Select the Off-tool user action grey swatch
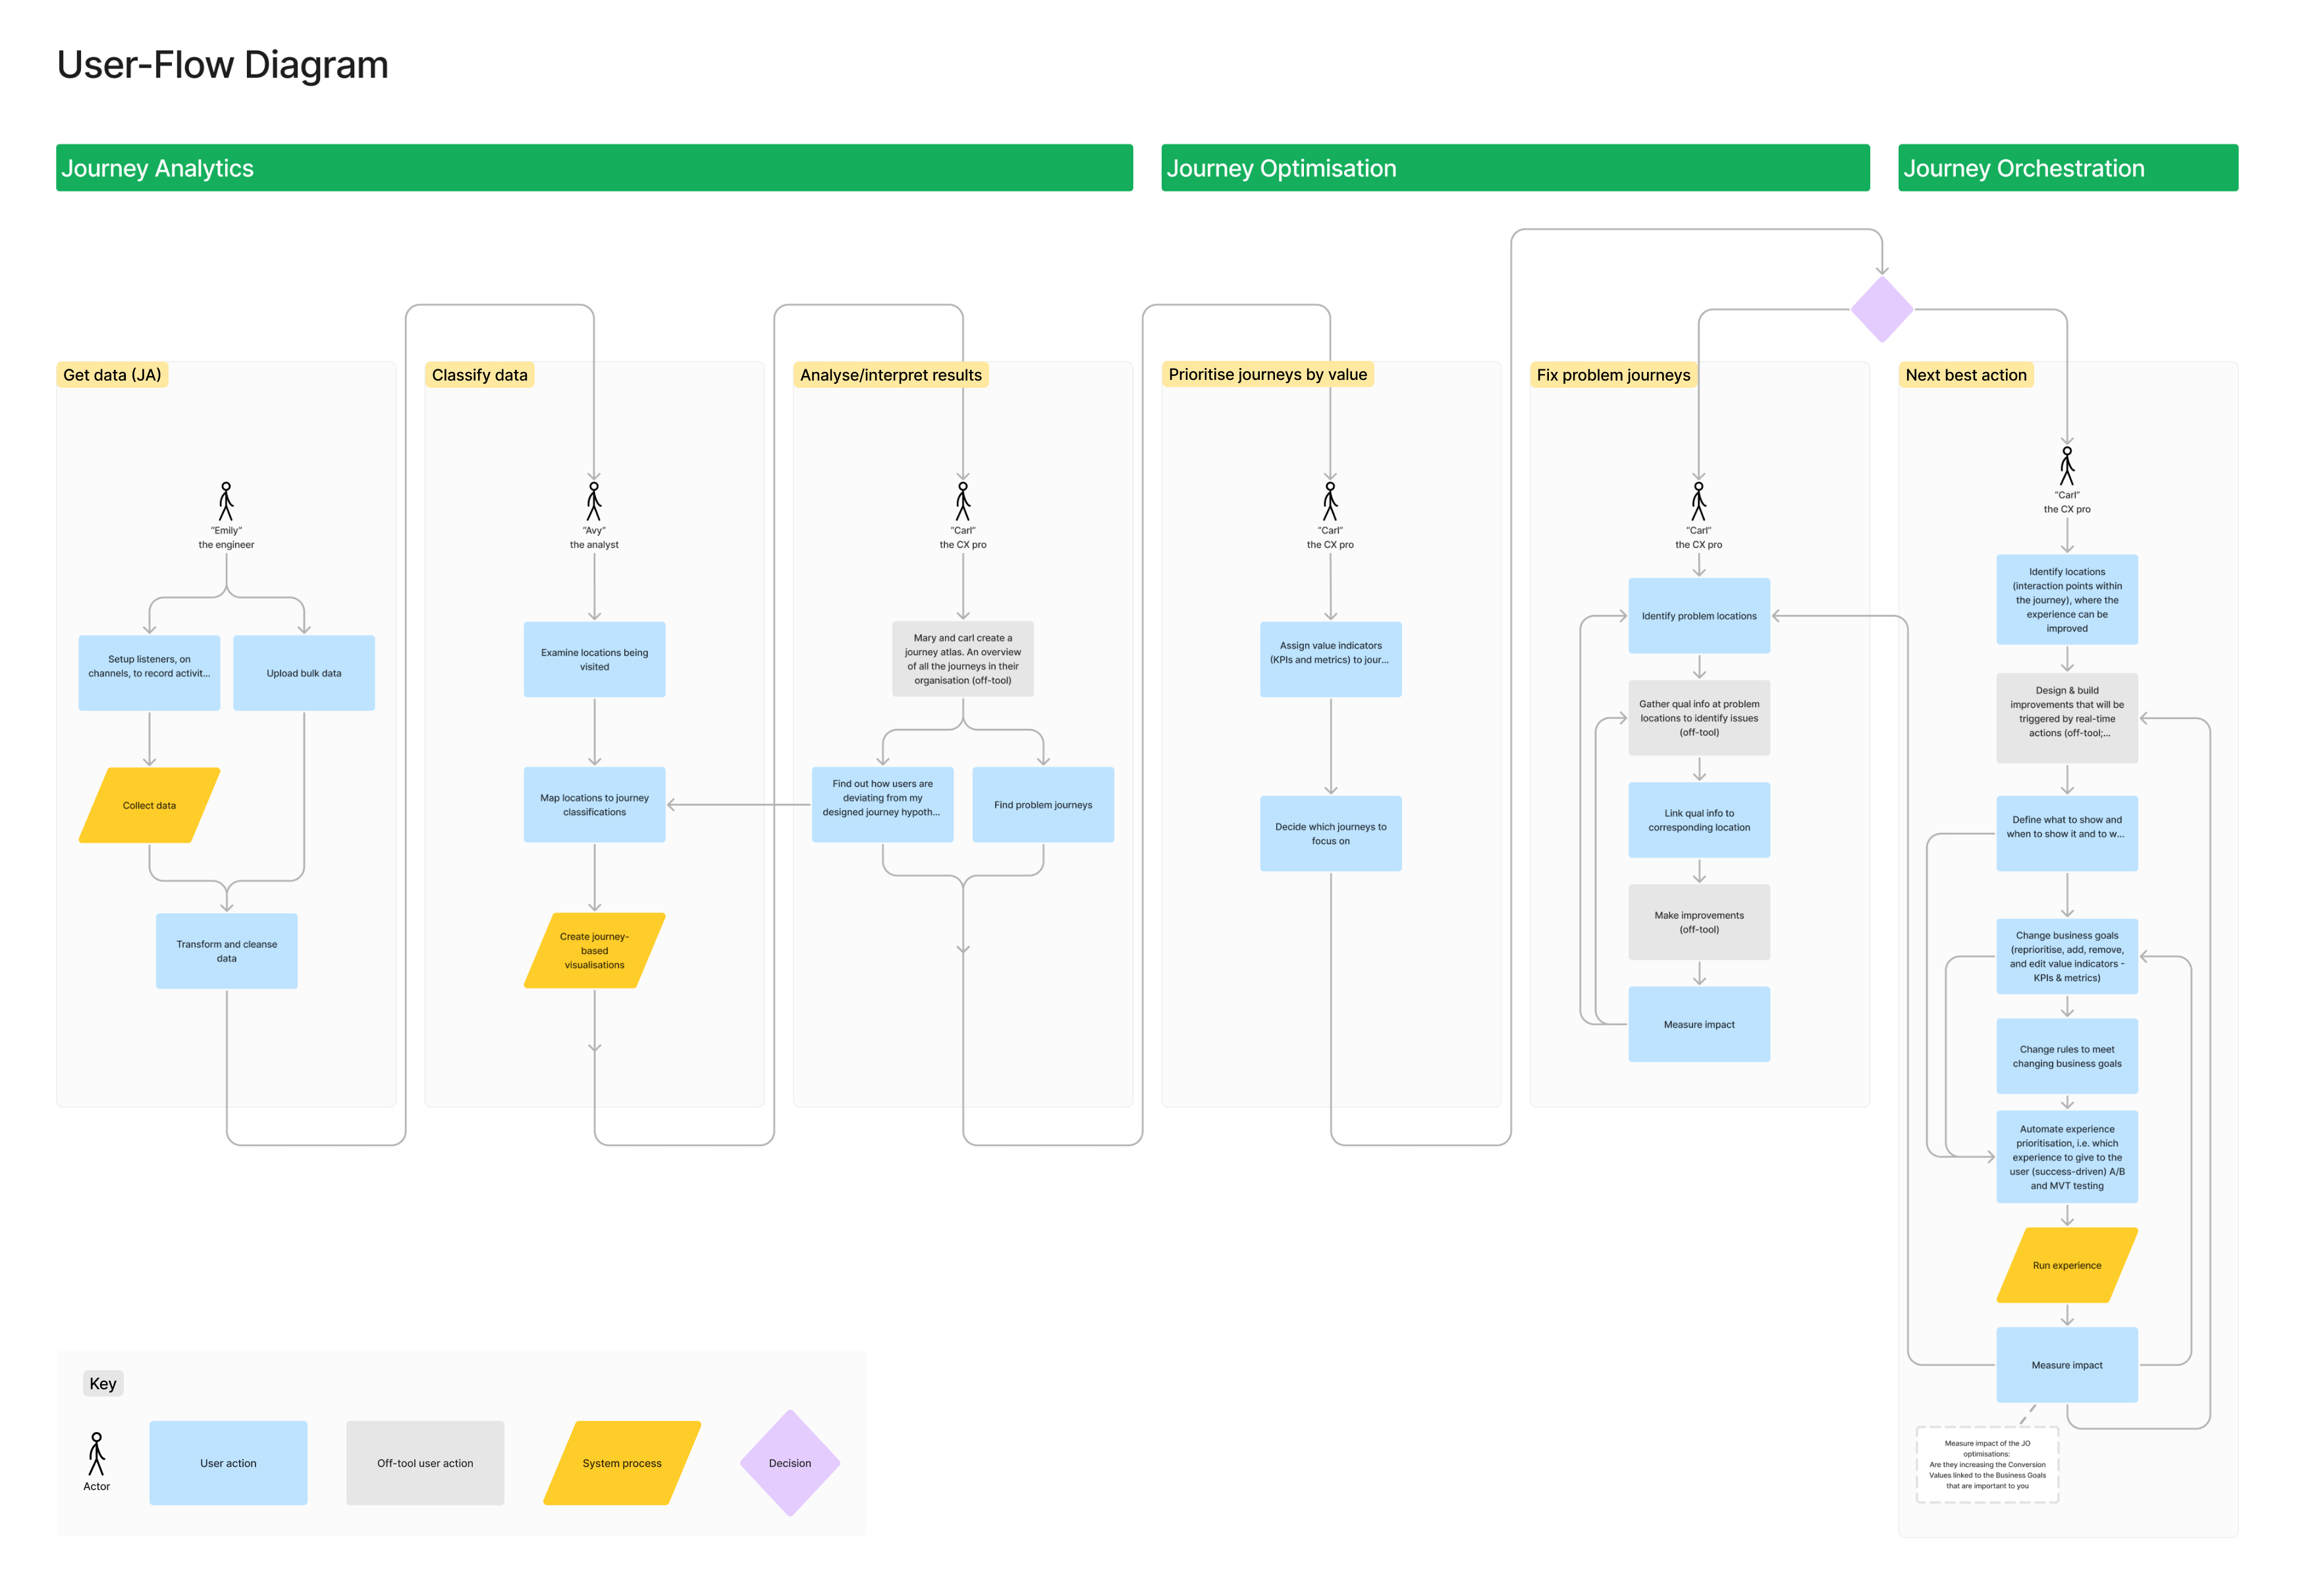The image size is (2297, 1596). (425, 1462)
